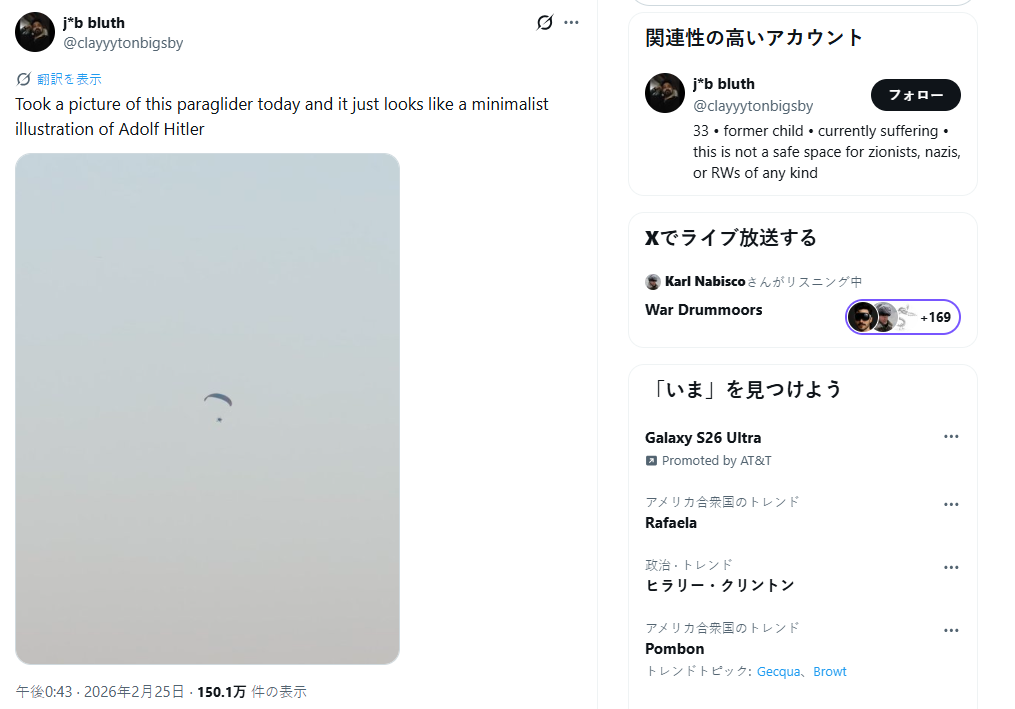The image size is (1015, 709).
Task: Click the Grok icon beside tweet header
Action: point(545,22)
